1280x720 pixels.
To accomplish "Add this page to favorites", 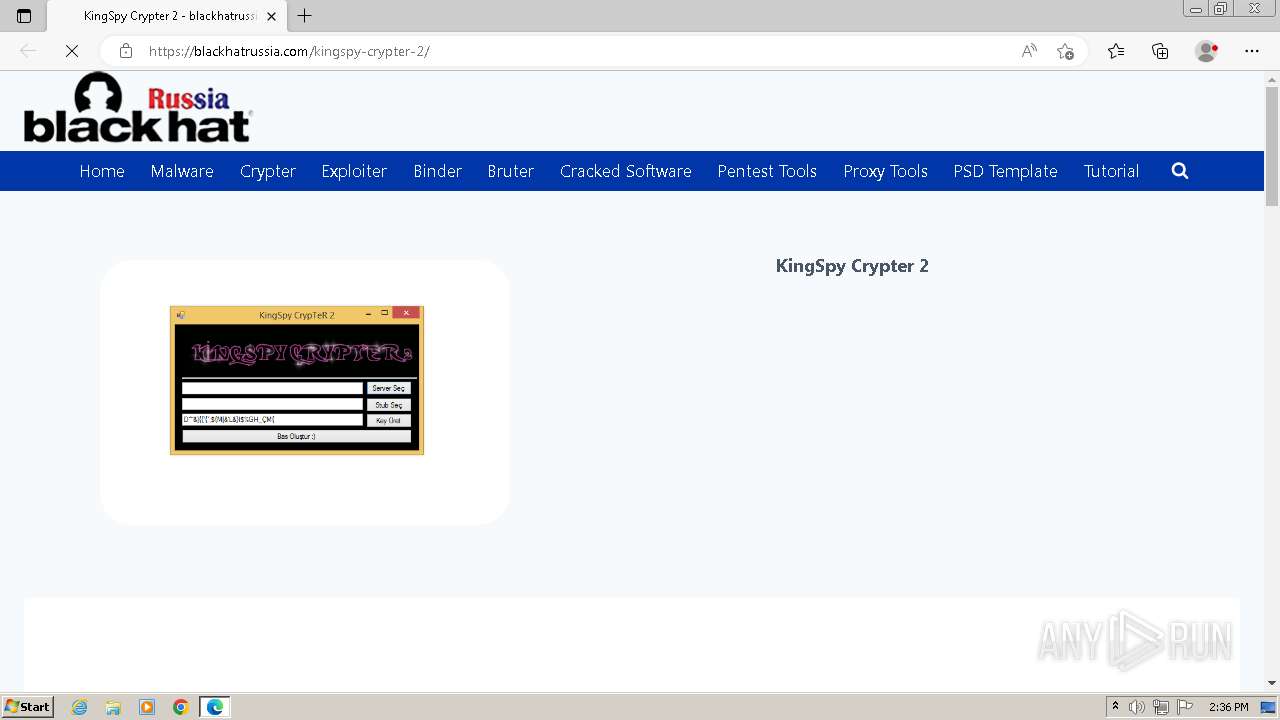I will [1066, 51].
